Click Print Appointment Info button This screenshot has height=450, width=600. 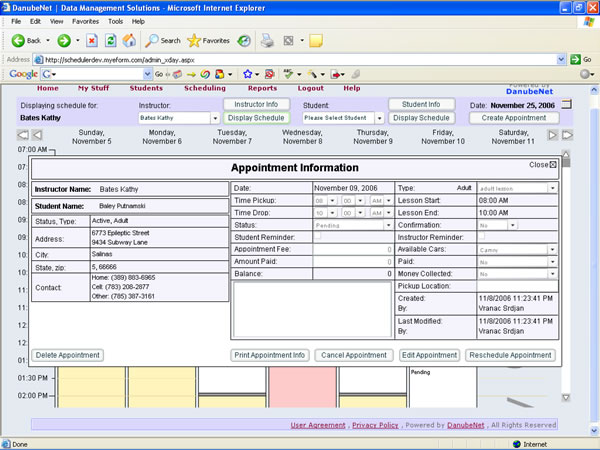pyautogui.click(x=270, y=355)
